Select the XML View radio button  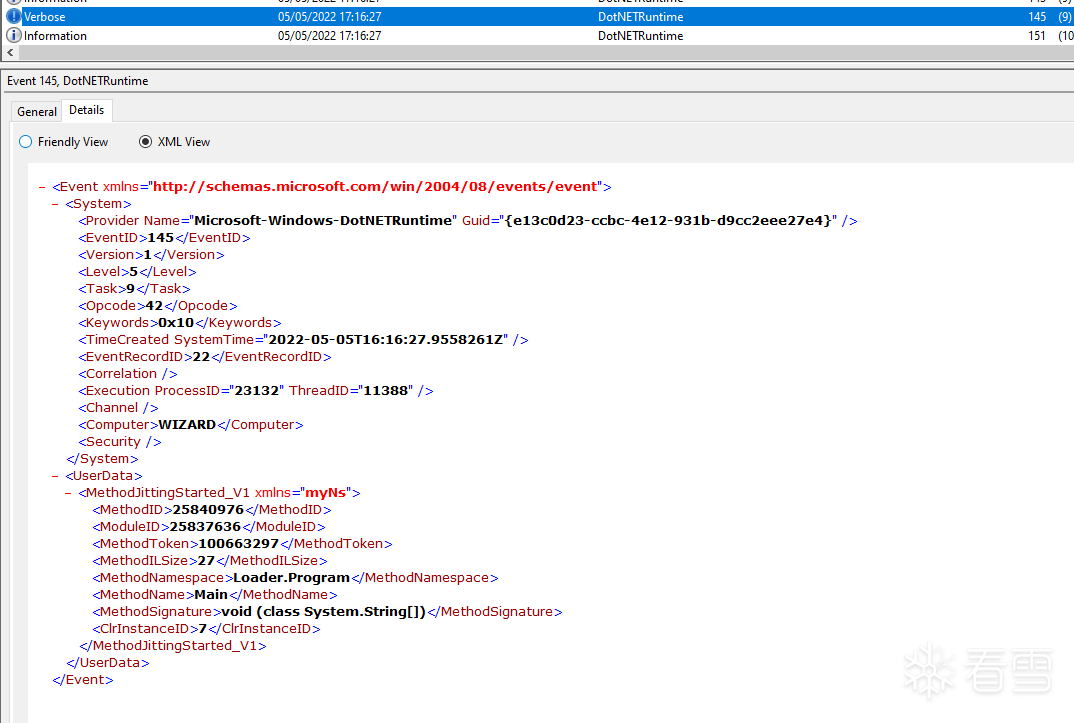point(145,142)
